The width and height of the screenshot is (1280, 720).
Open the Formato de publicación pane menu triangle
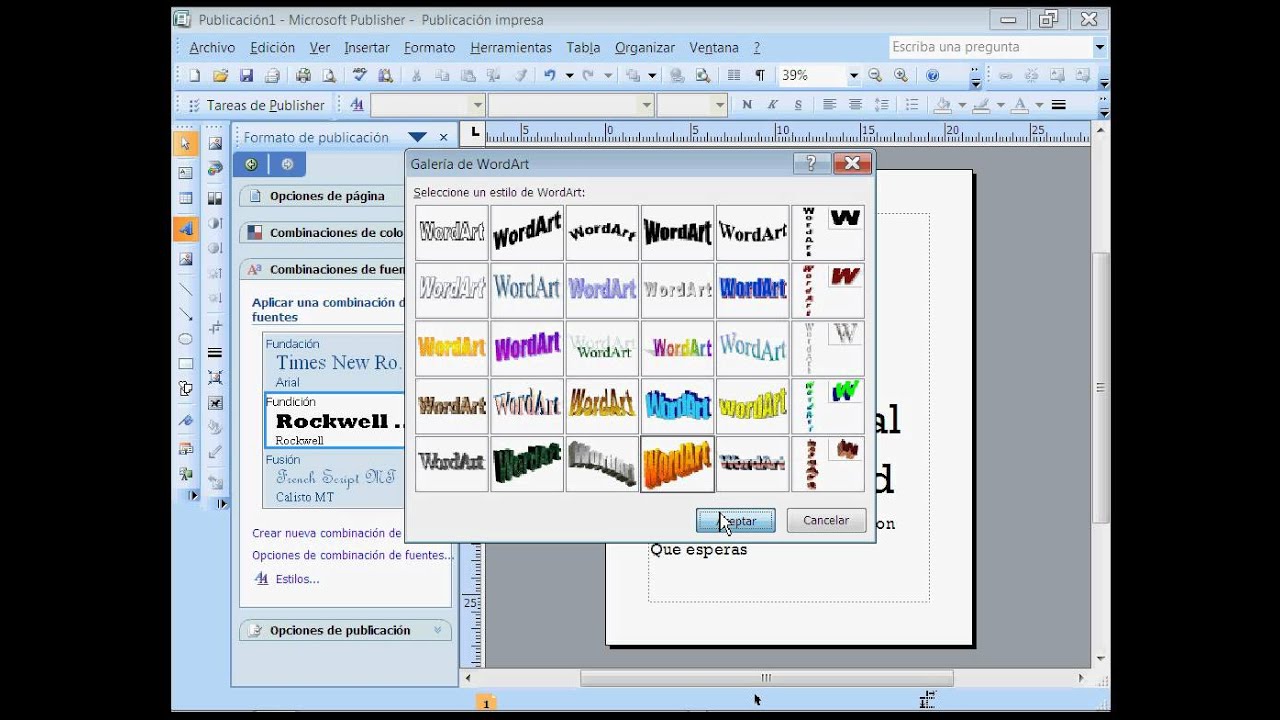[417, 137]
